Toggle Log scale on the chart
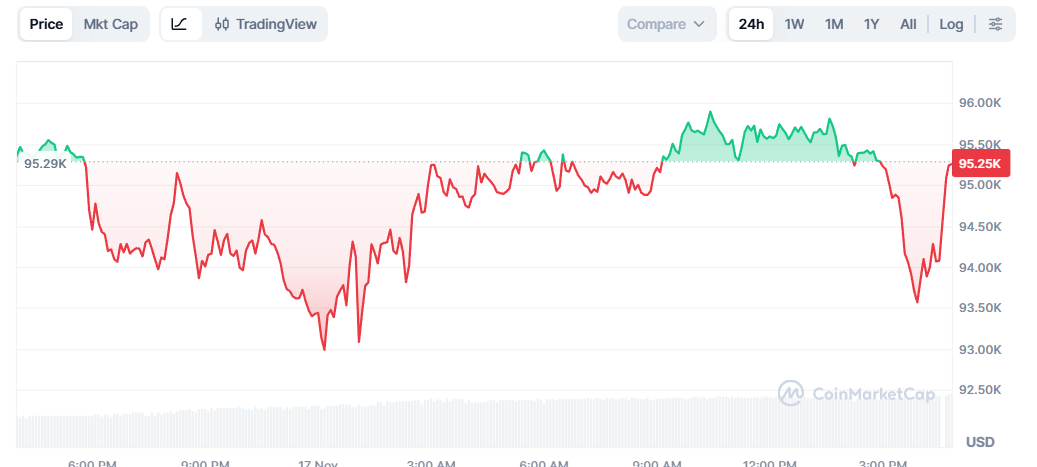Screen dimensions: 1037x467 [951, 24]
